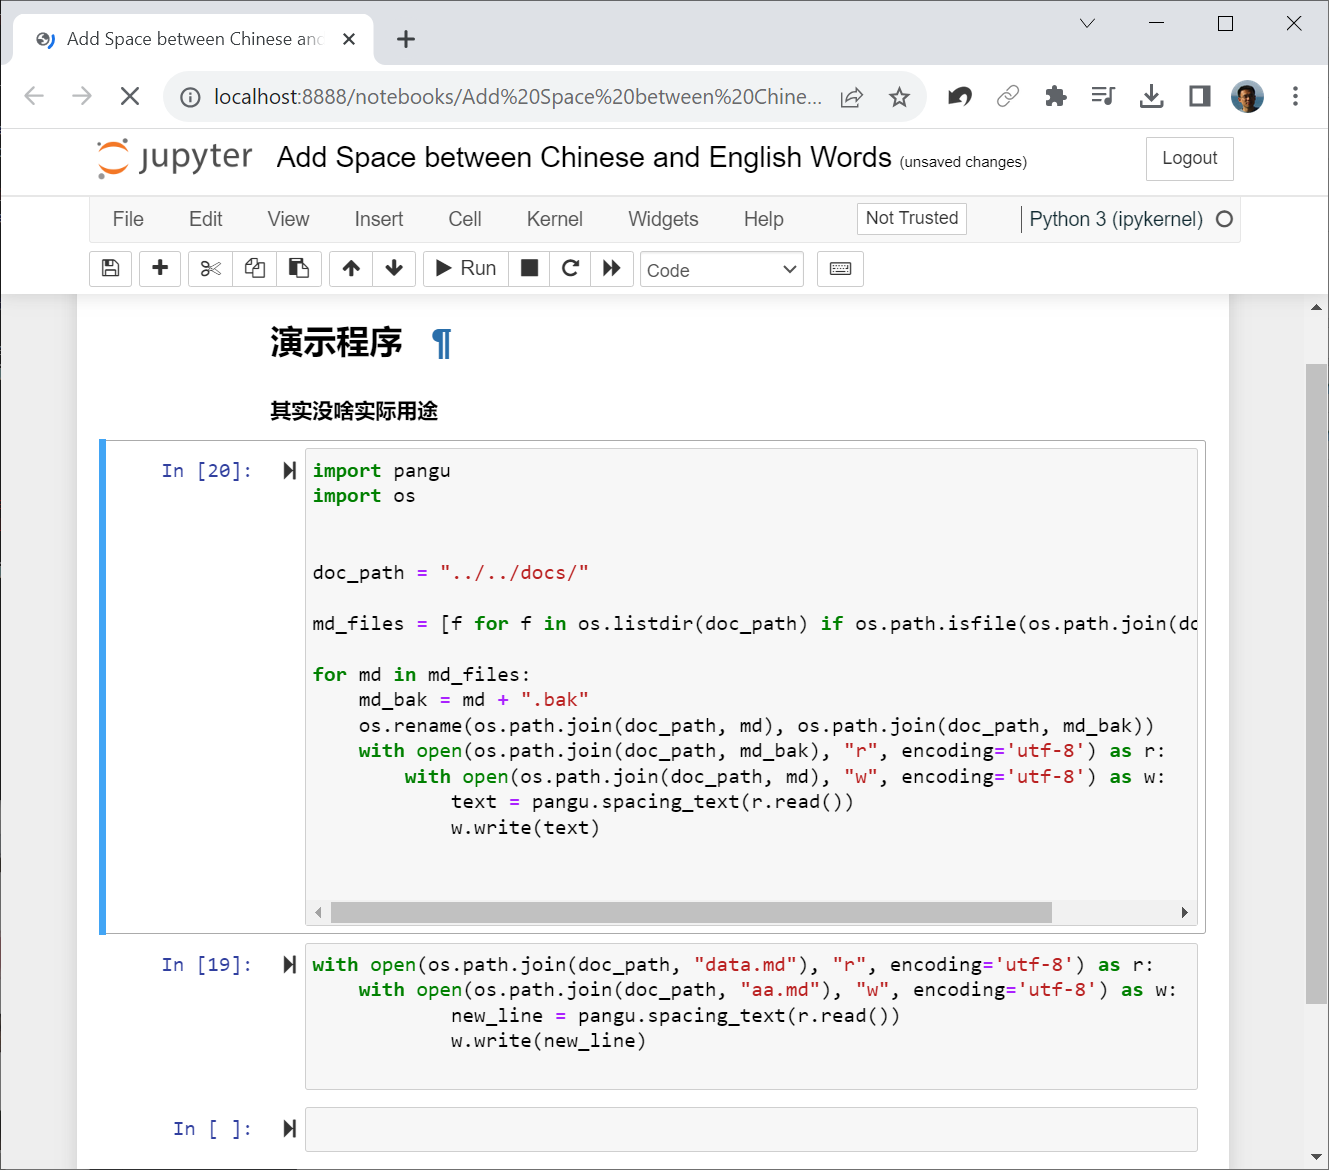Click the save and checkpoint icon
The image size is (1329, 1170).
111,268
